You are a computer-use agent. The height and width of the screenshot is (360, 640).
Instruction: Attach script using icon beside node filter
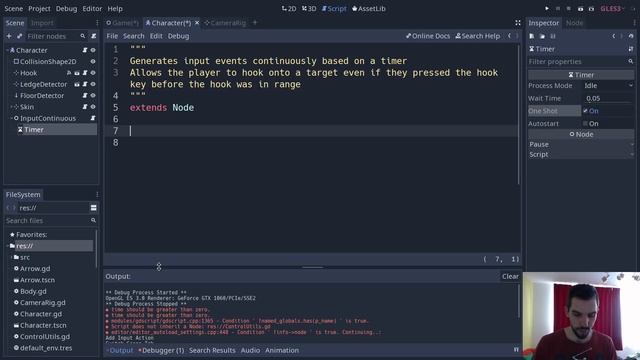[93, 36]
